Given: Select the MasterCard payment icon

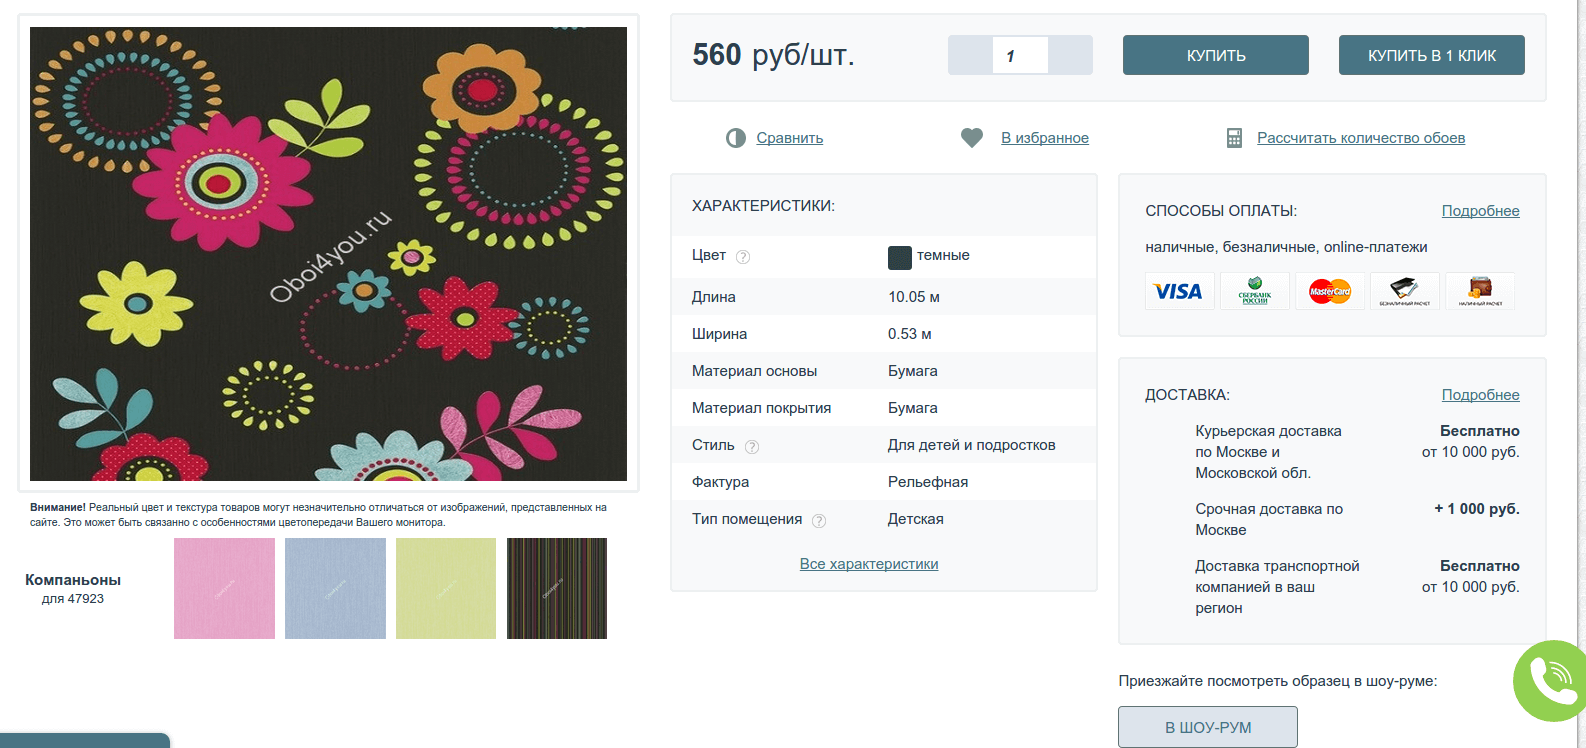Looking at the screenshot, I should pos(1329,291).
